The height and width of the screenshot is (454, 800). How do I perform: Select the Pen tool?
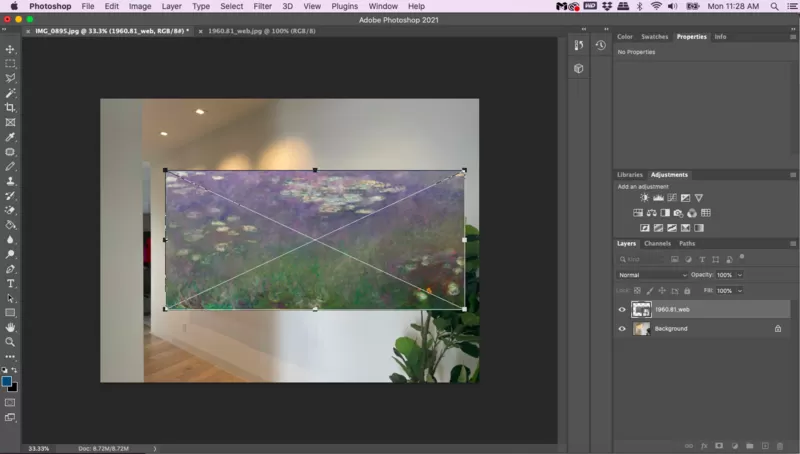10,269
